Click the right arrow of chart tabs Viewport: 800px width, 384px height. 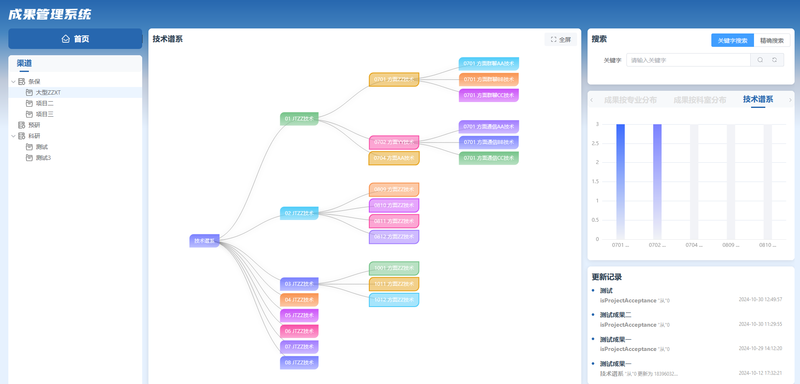[x=790, y=100]
